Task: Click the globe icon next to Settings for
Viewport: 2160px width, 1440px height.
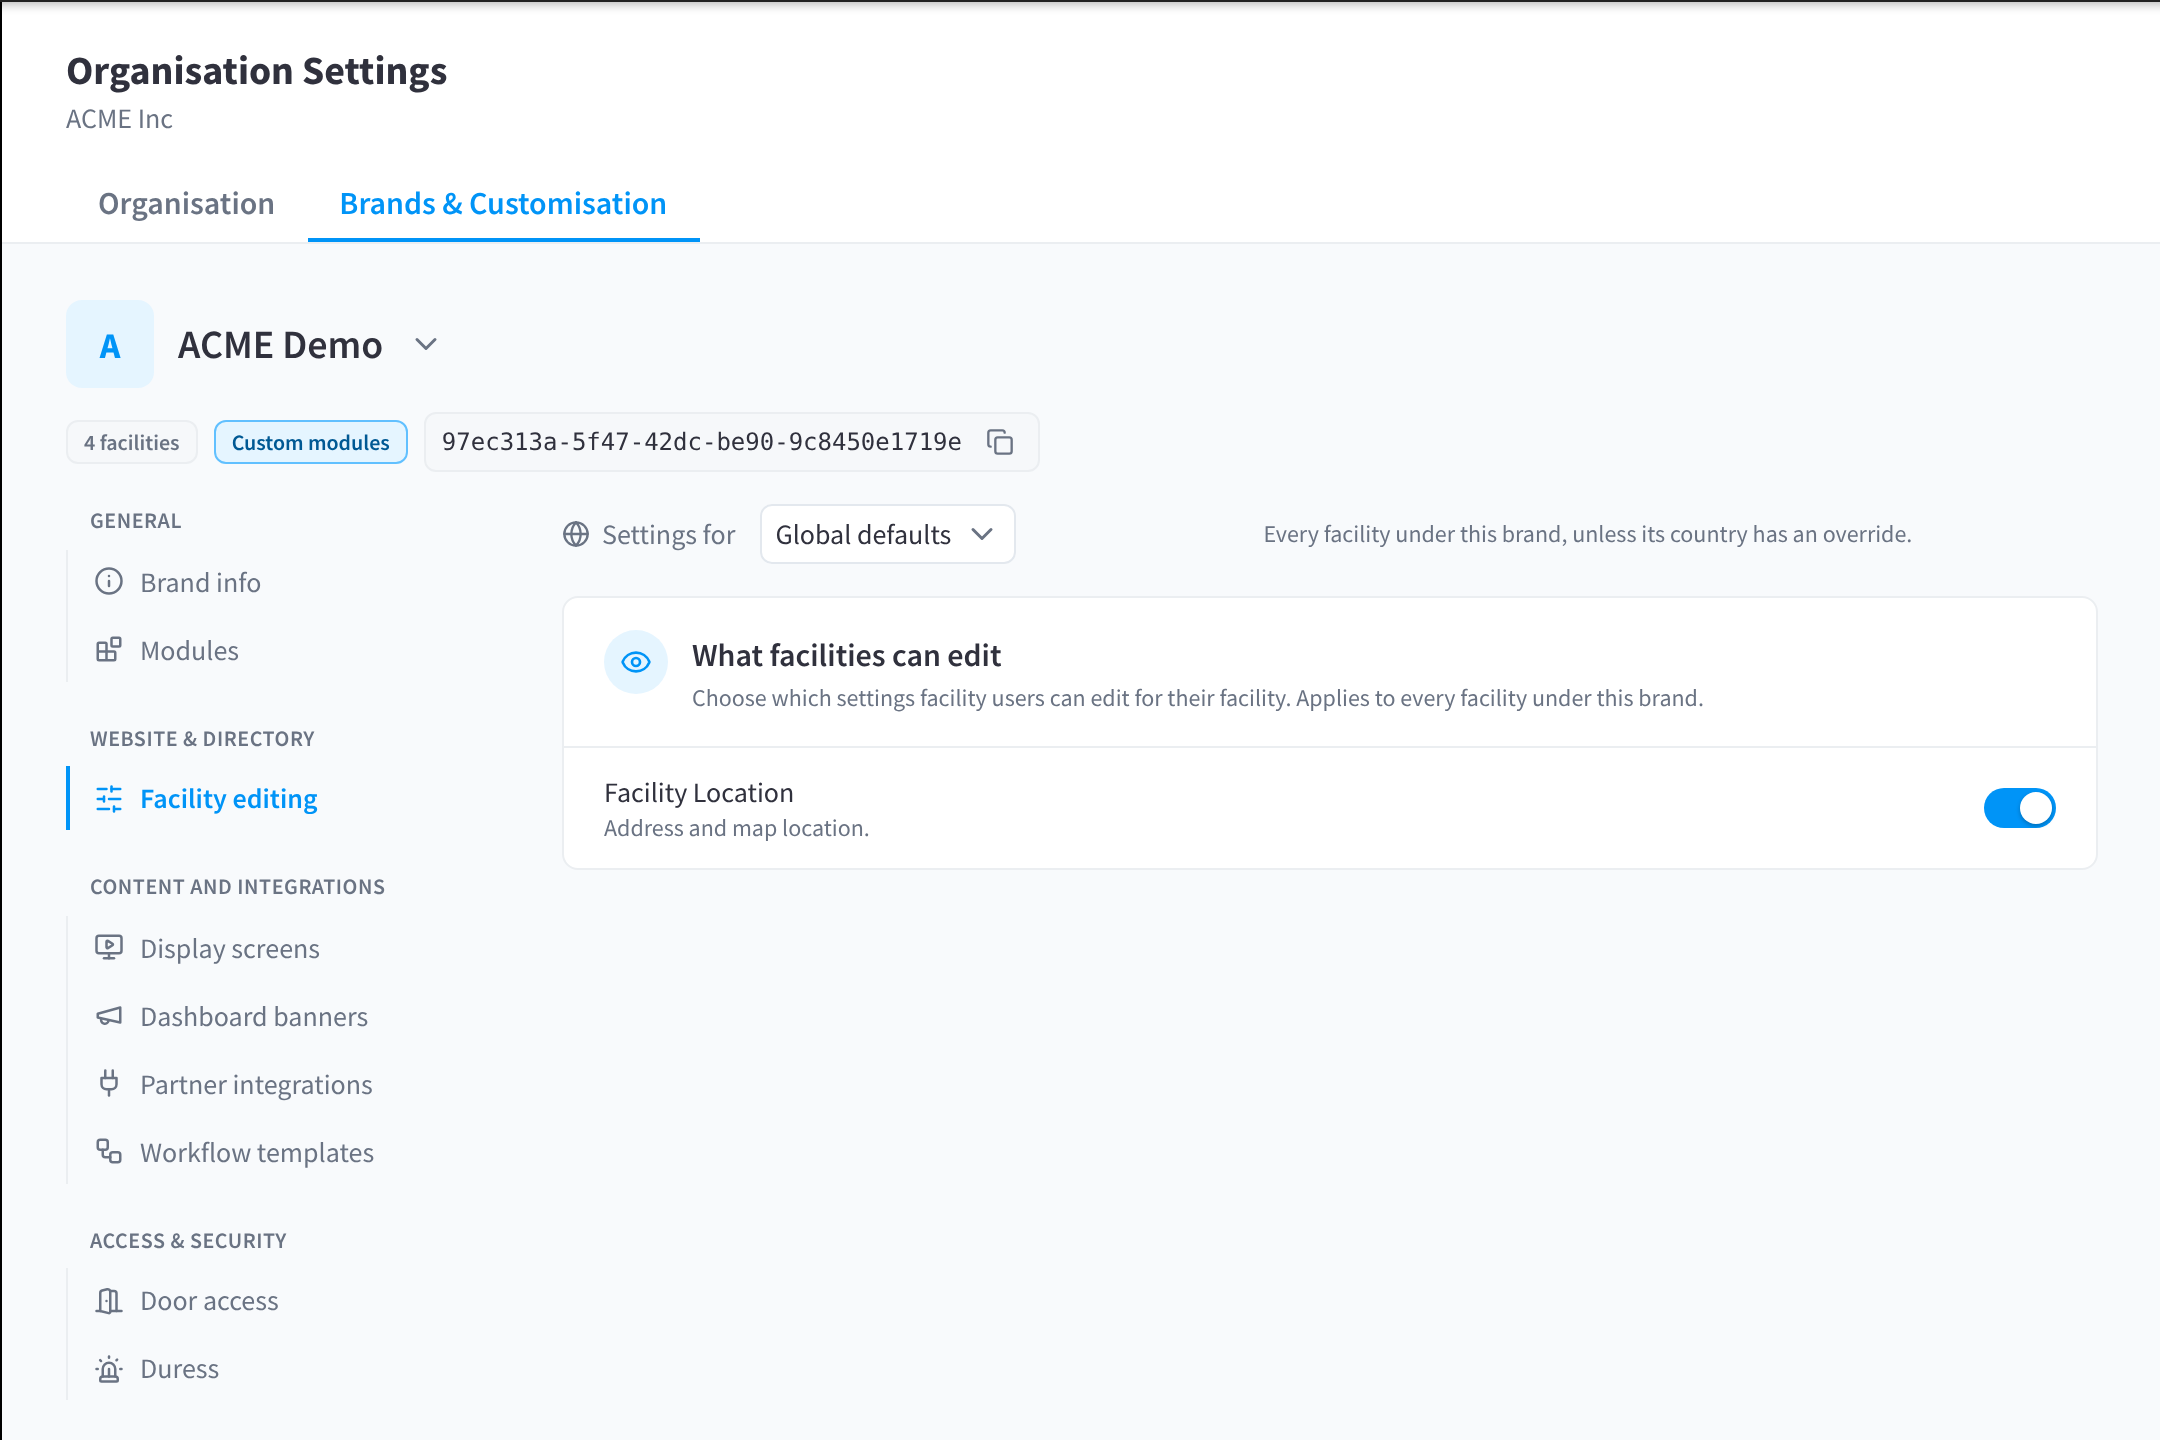Action: 576,534
